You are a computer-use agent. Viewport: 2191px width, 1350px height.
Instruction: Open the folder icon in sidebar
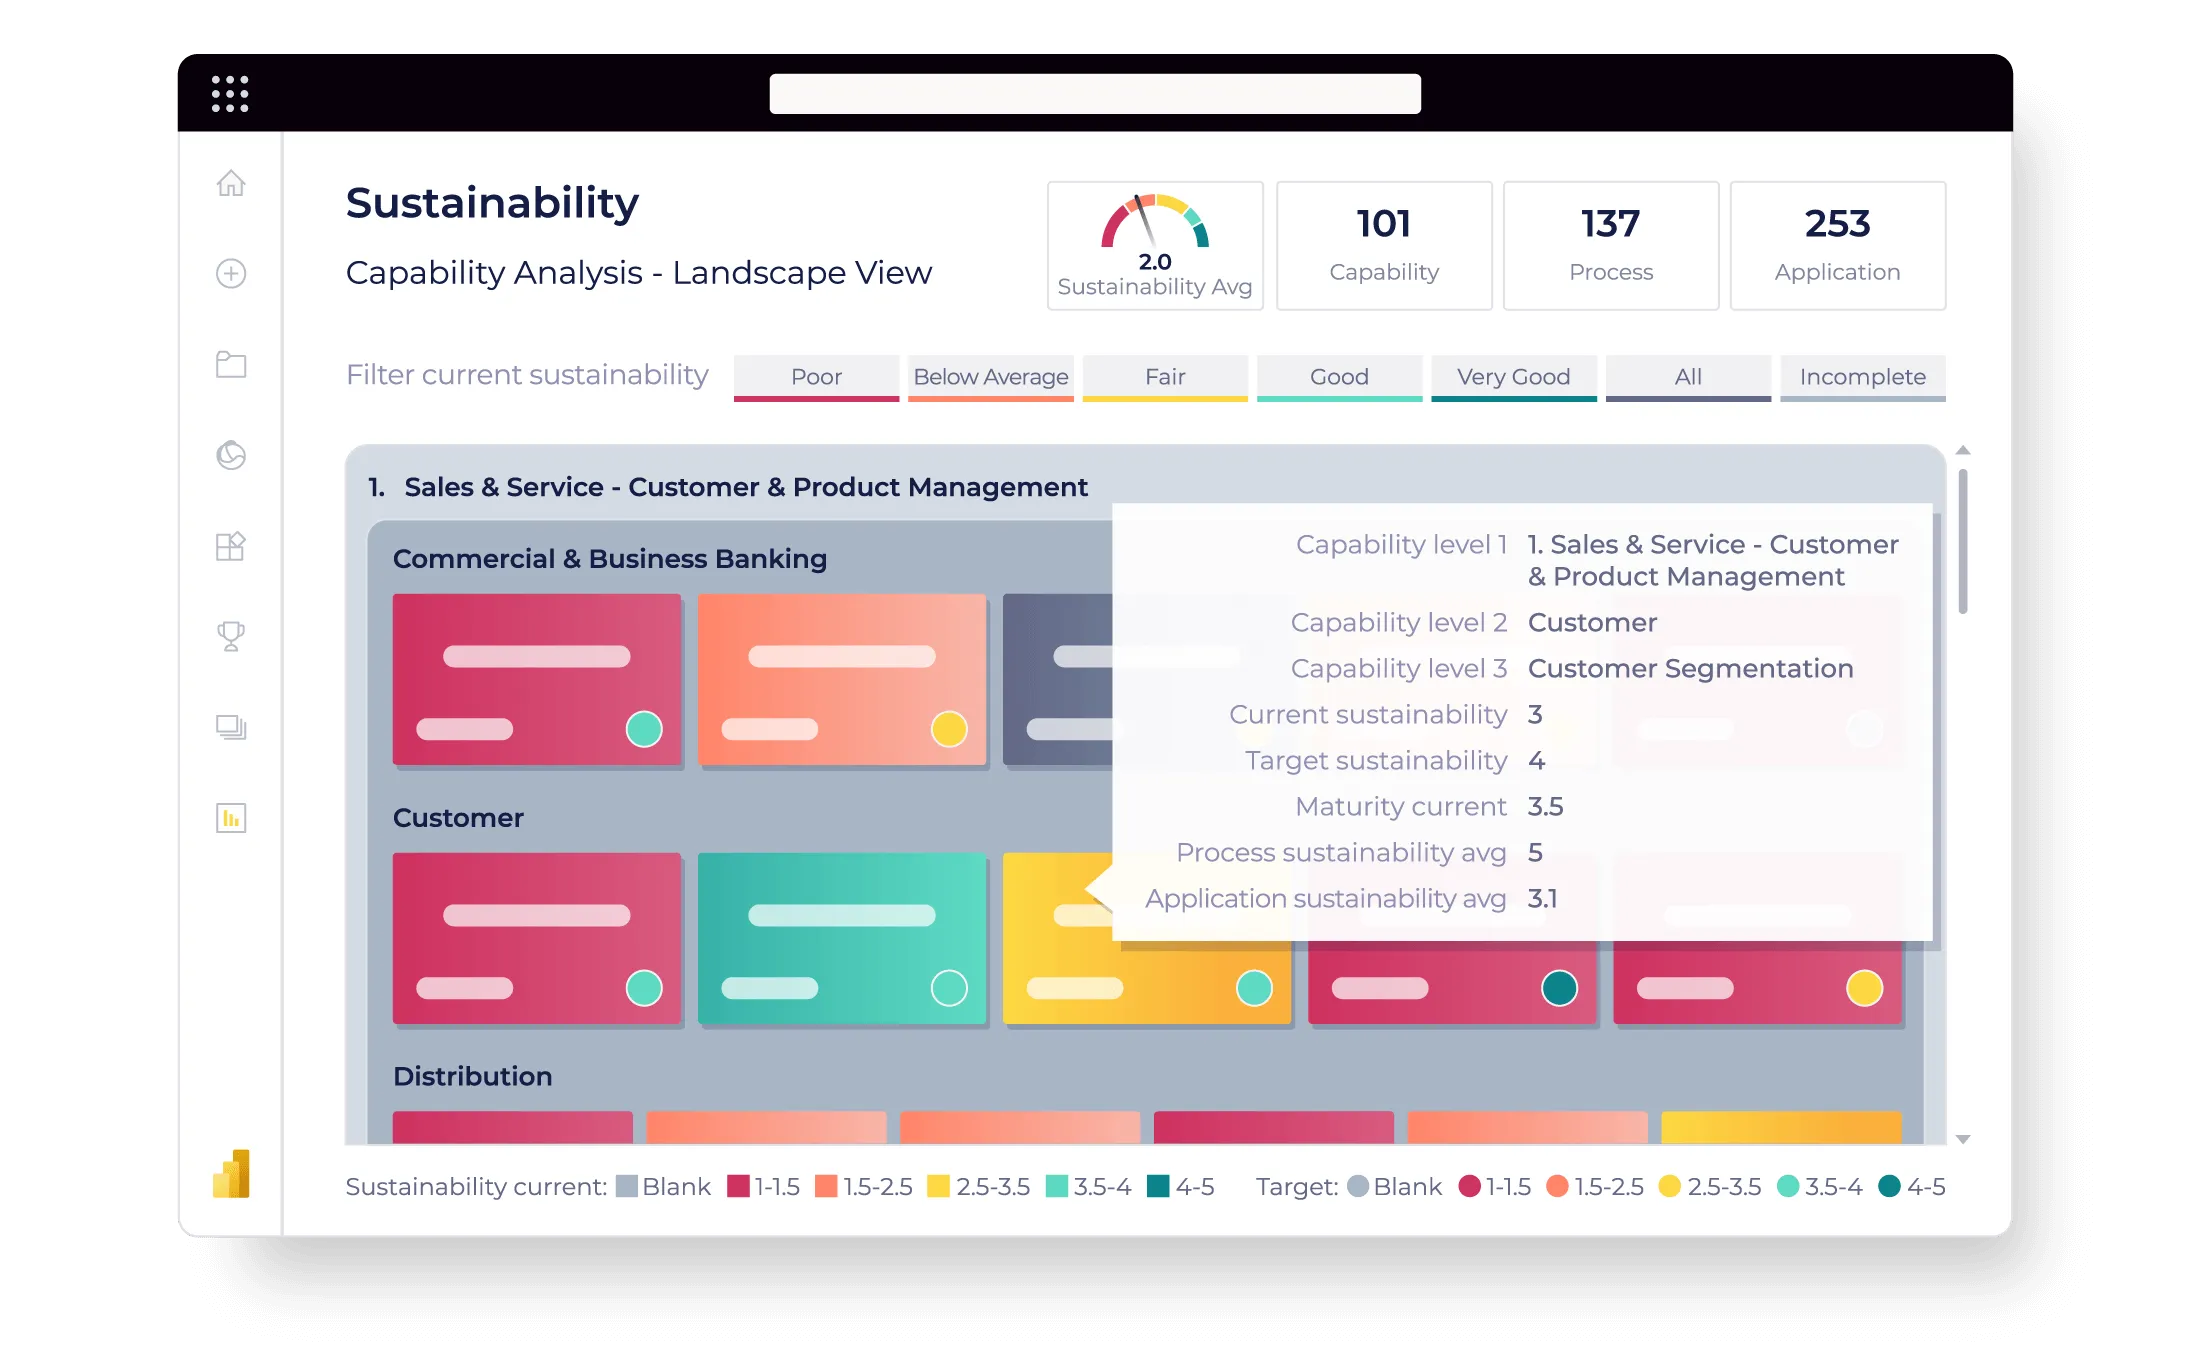(231, 364)
